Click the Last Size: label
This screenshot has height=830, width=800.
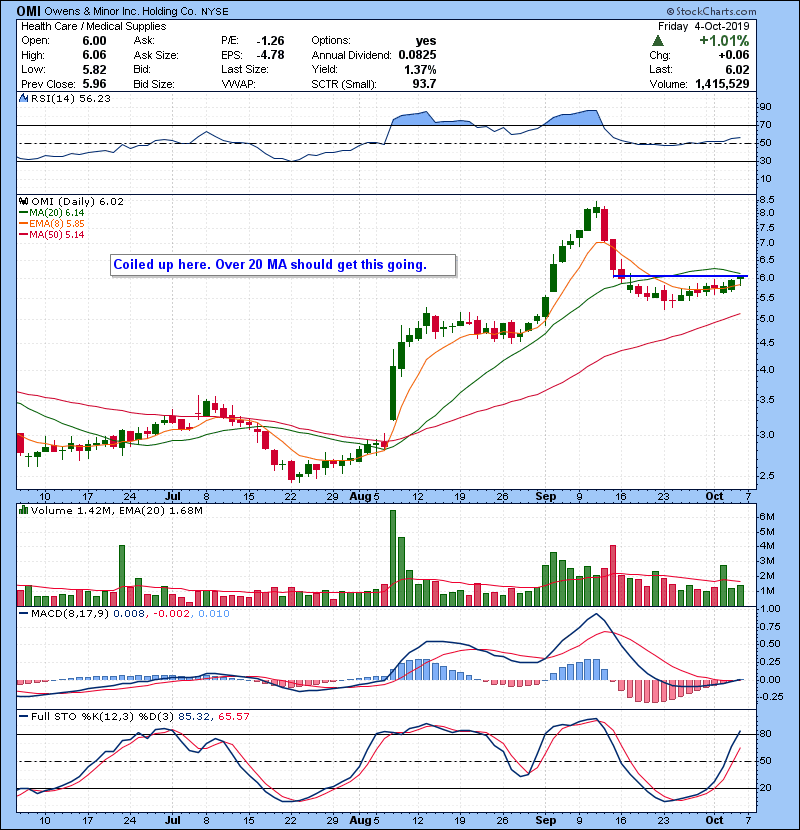click(x=245, y=69)
